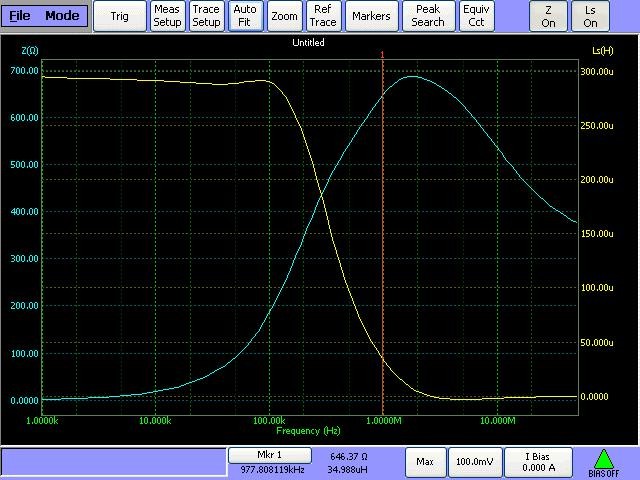The image size is (640, 480).
Task: Toggle the Ls On trace
Action: (x=590, y=16)
